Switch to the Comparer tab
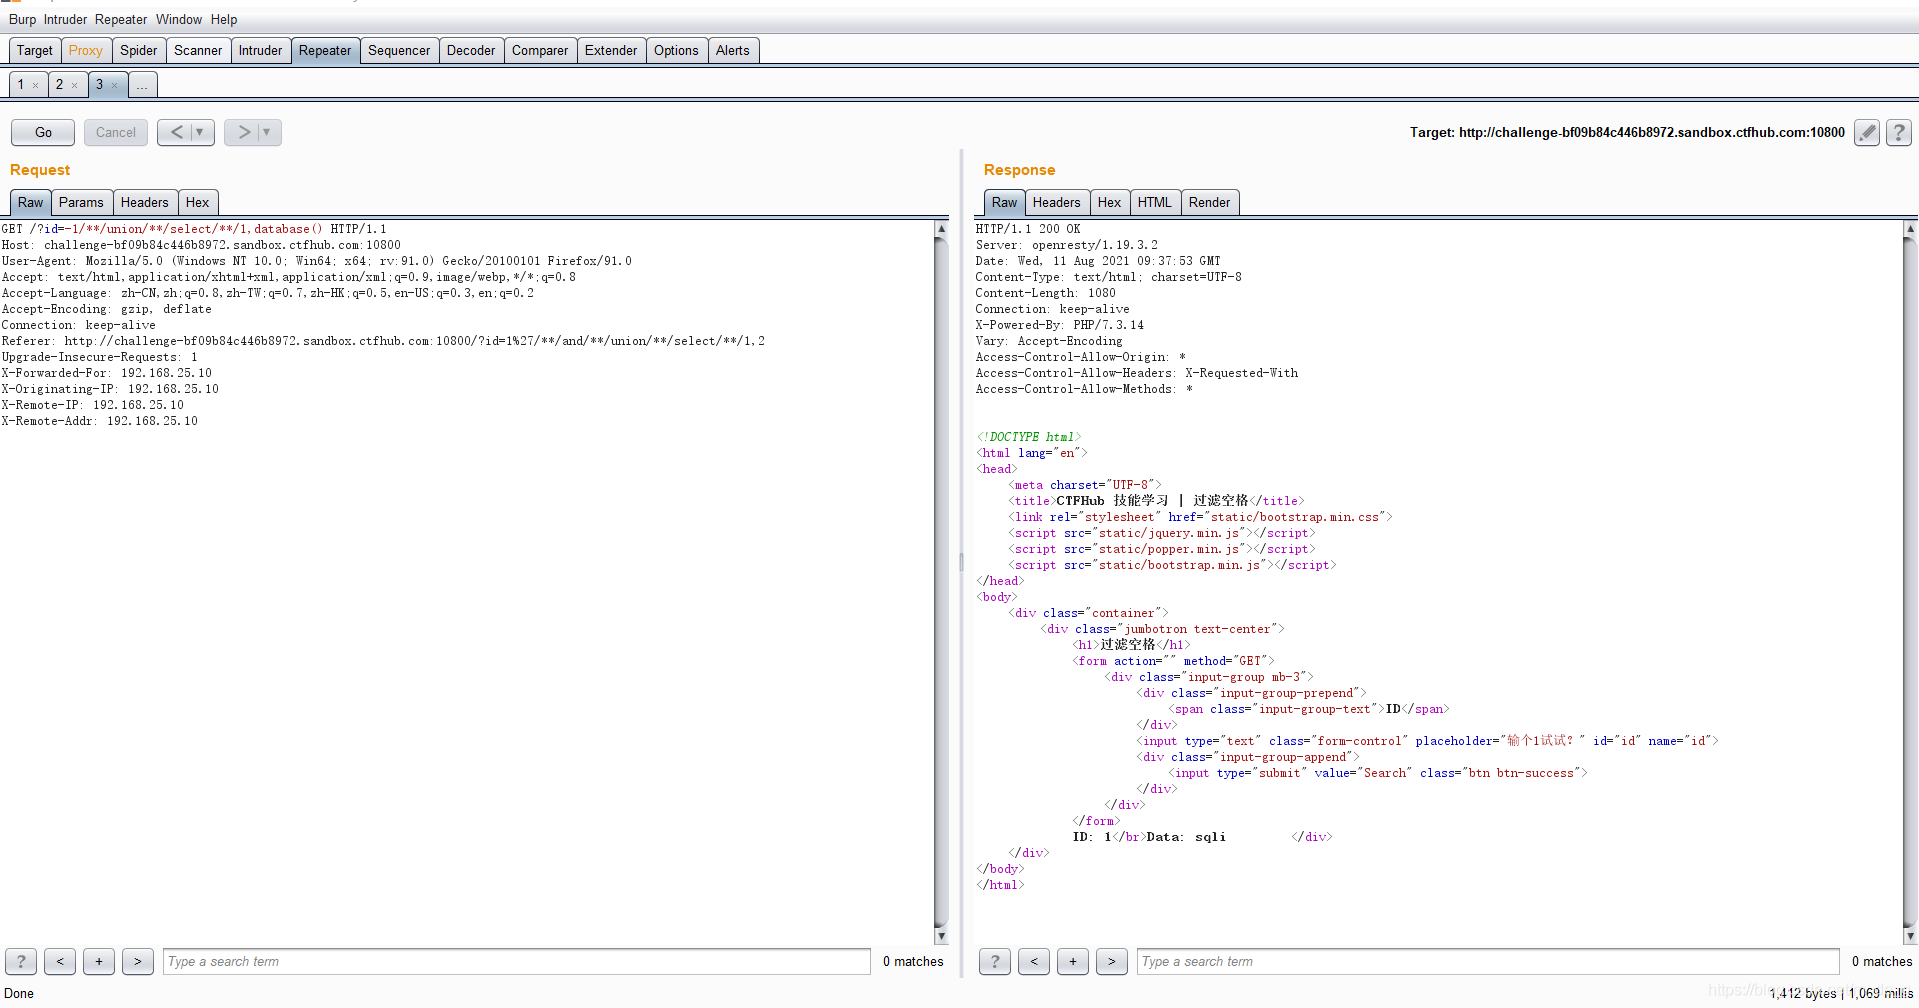1919x1008 pixels. [540, 50]
